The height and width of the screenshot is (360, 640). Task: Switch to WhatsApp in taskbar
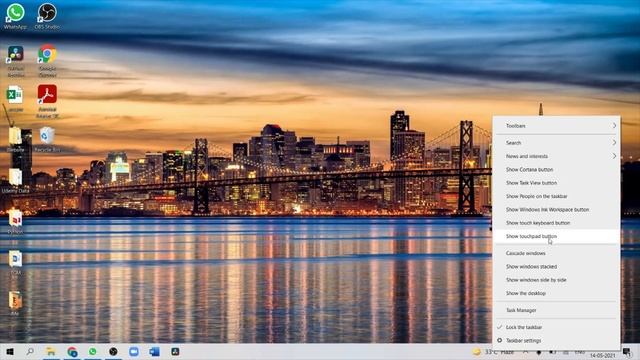[93, 351]
